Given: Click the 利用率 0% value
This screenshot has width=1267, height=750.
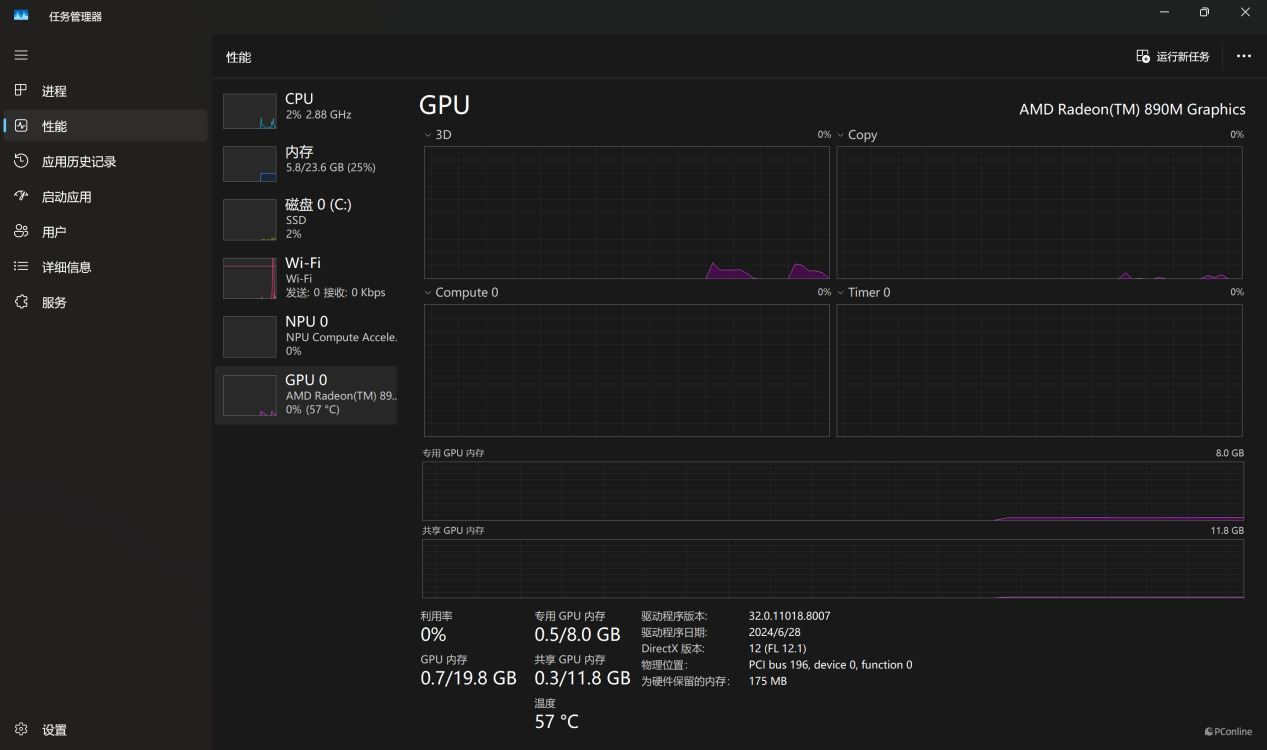Looking at the screenshot, I should click(433, 634).
